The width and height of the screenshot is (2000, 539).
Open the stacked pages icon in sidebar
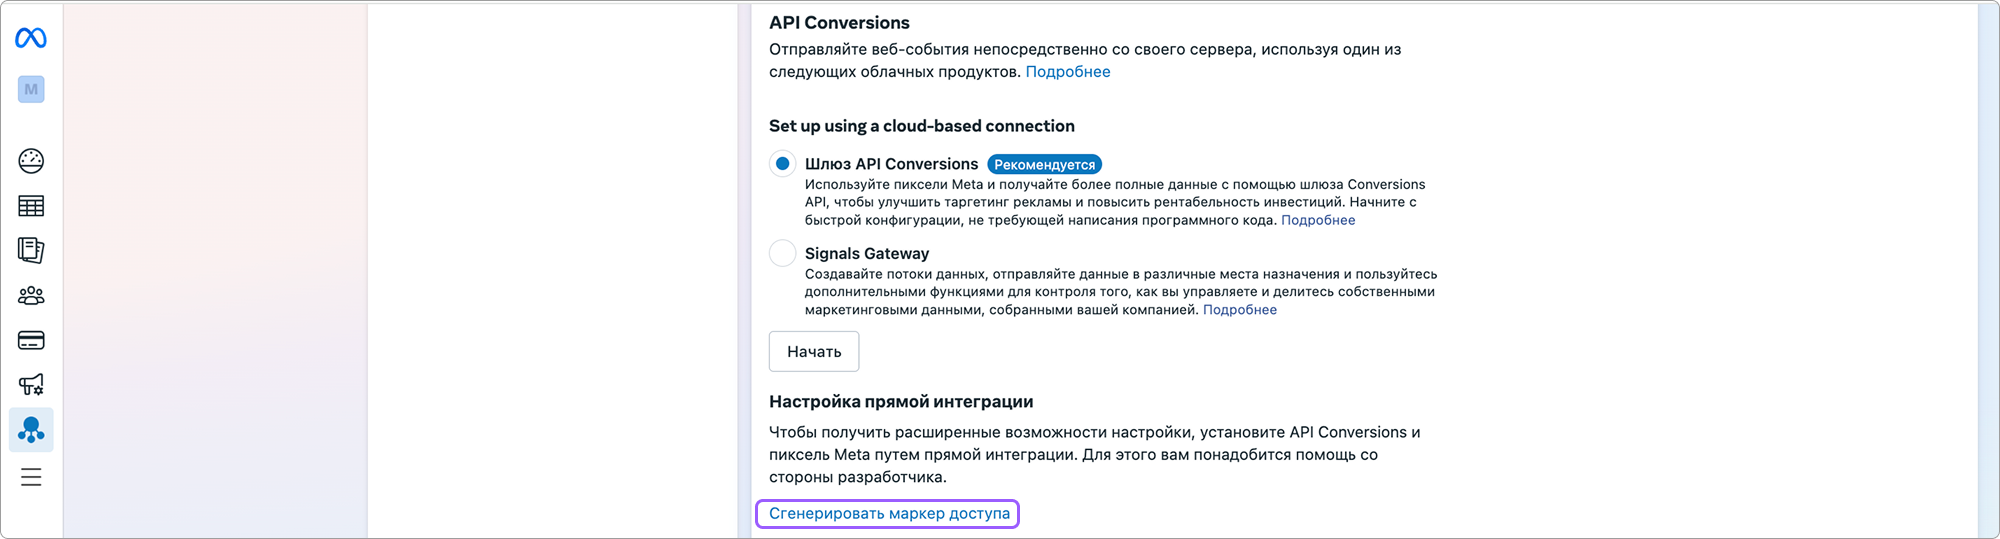[31, 250]
